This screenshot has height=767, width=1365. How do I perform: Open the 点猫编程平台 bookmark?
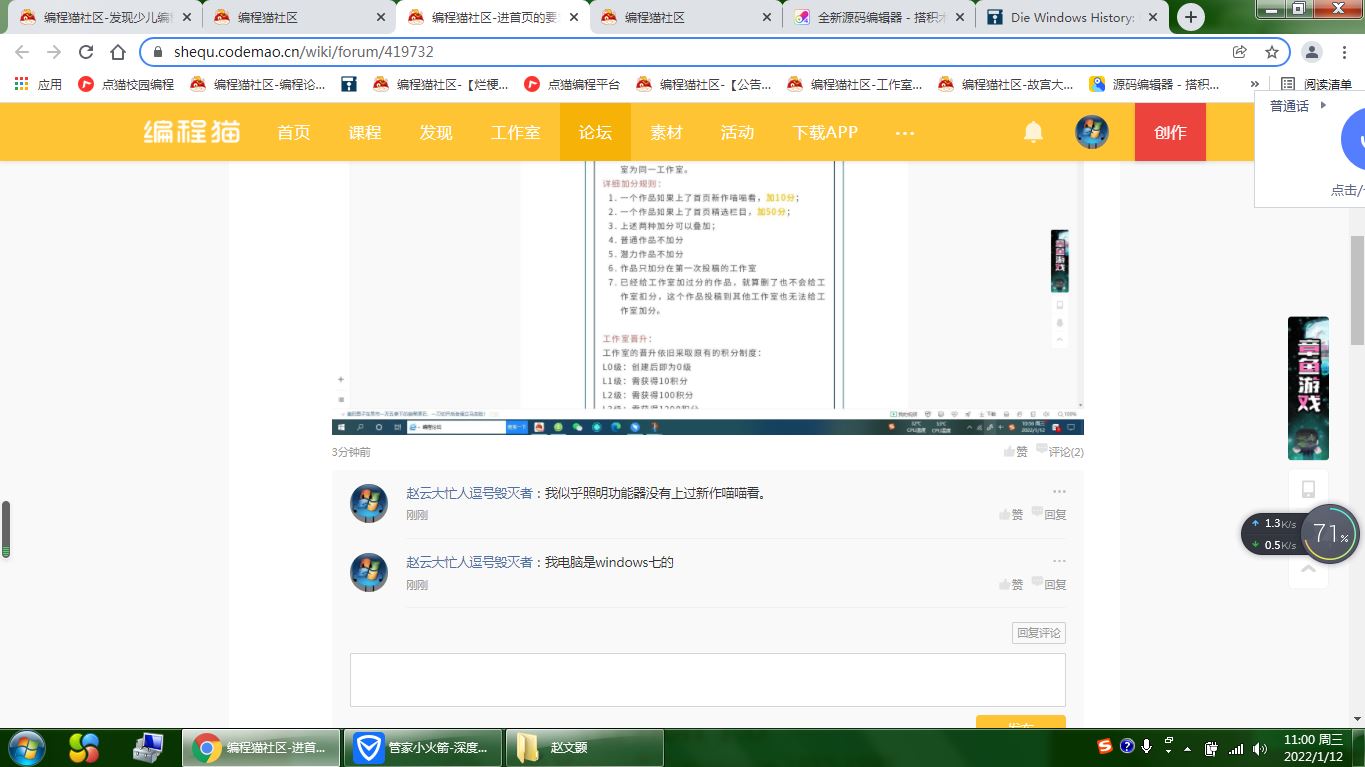pyautogui.click(x=573, y=85)
